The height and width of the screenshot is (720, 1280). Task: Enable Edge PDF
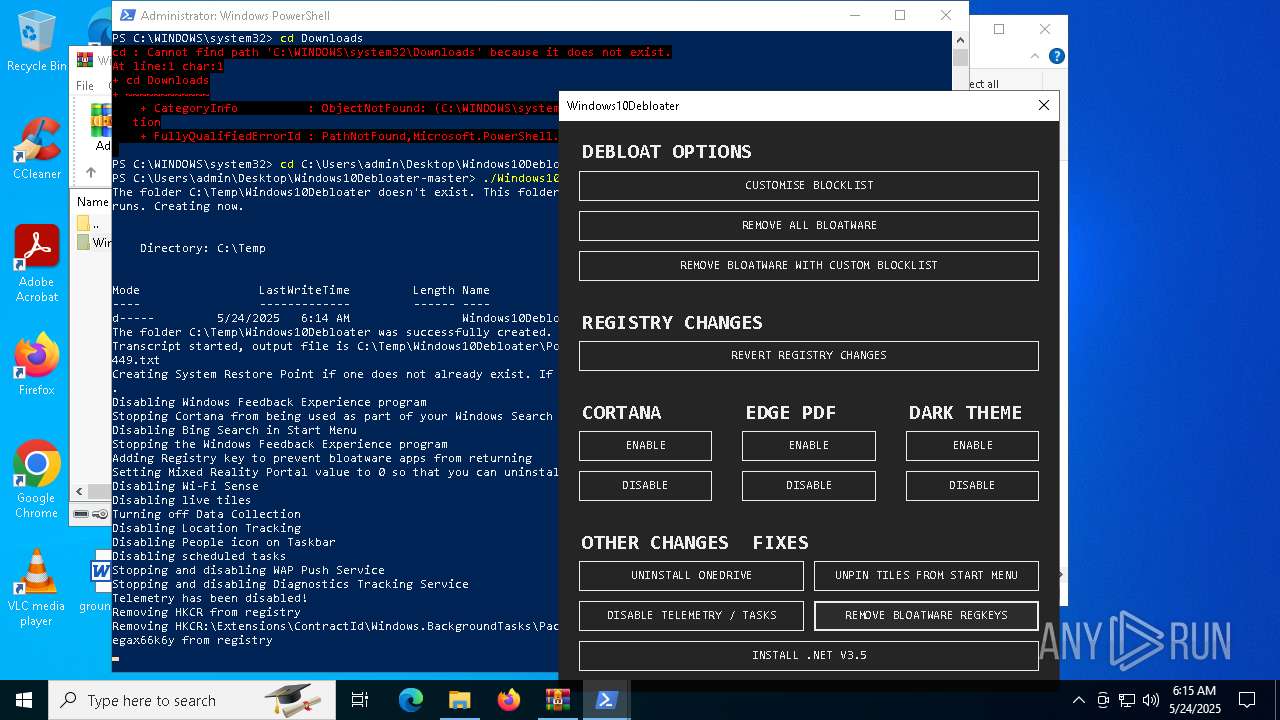[x=808, y=445]
